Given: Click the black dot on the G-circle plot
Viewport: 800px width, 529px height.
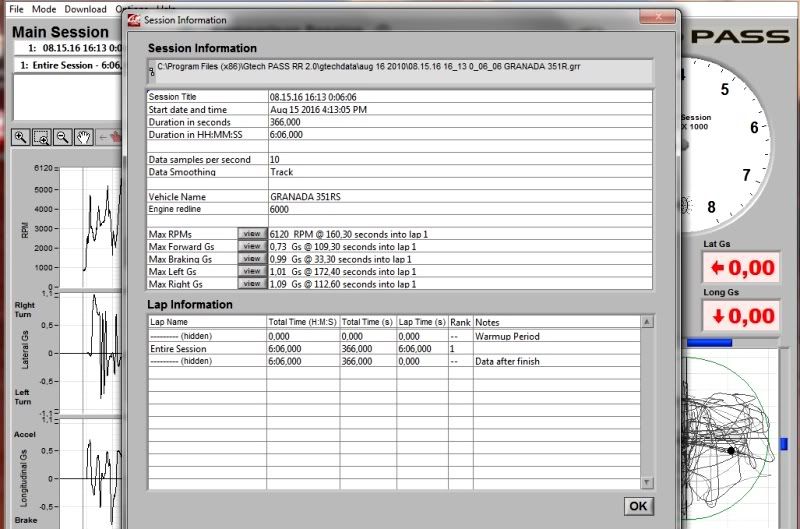Looking at the screenshot, I should (731, 451).
